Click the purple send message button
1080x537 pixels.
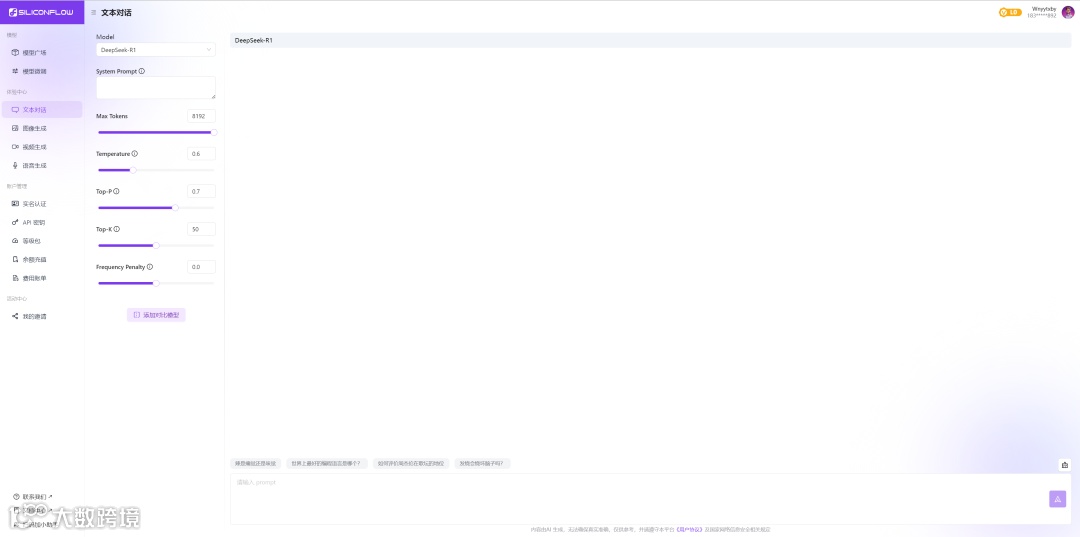pyautogui.click(x=1057, y=499)
